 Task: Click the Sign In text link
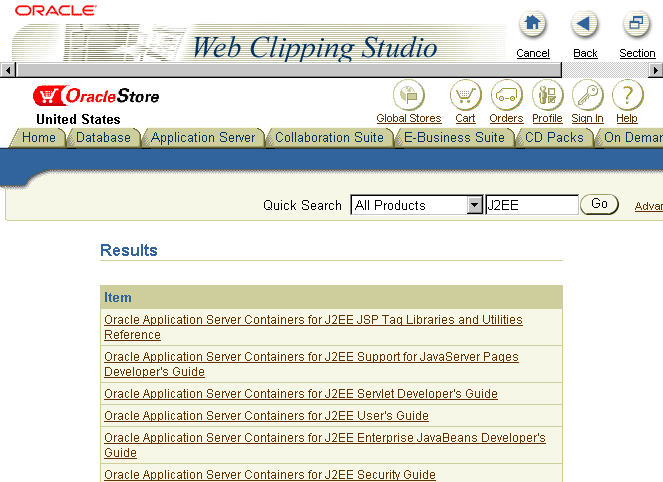[x=587, y=118]
